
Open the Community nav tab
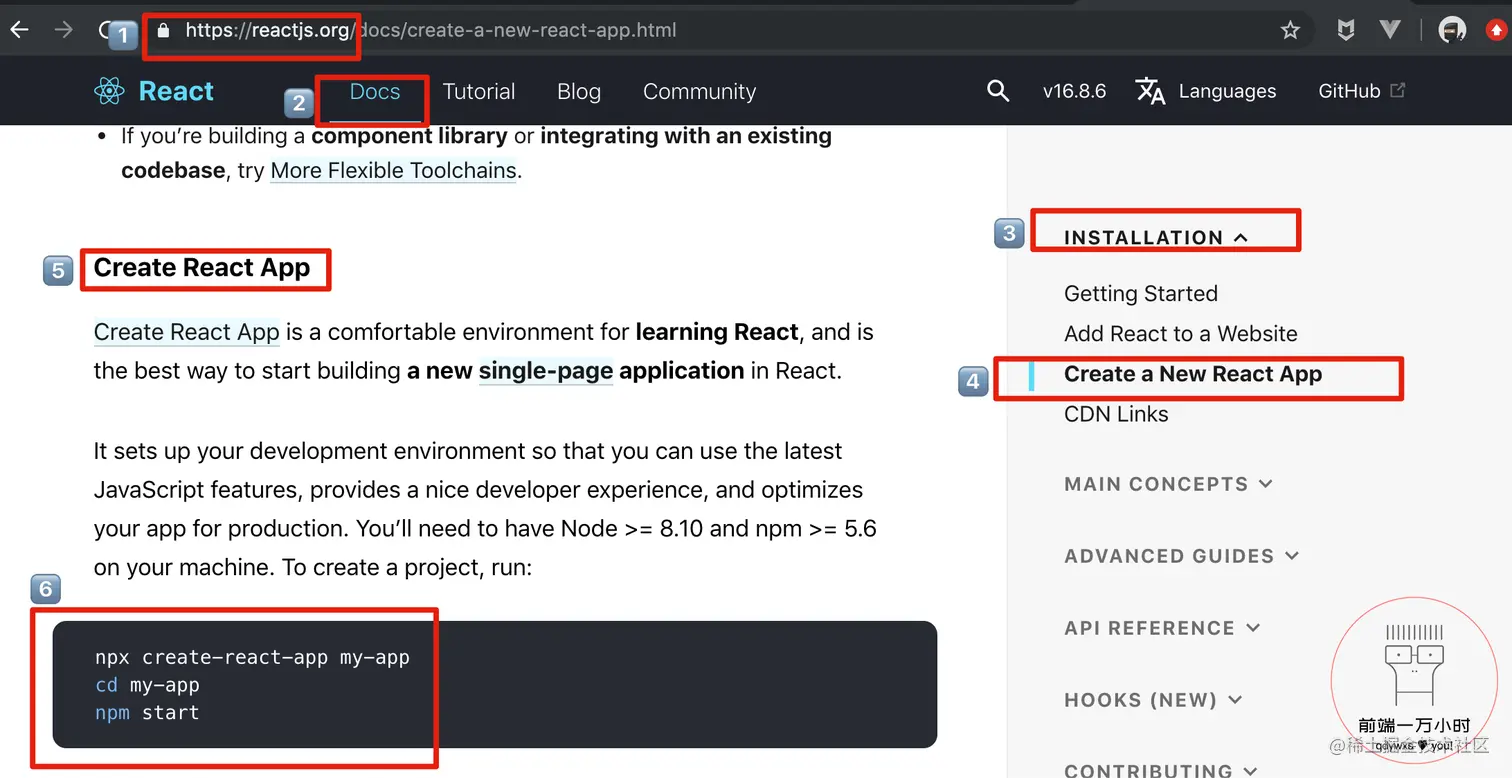699,91
